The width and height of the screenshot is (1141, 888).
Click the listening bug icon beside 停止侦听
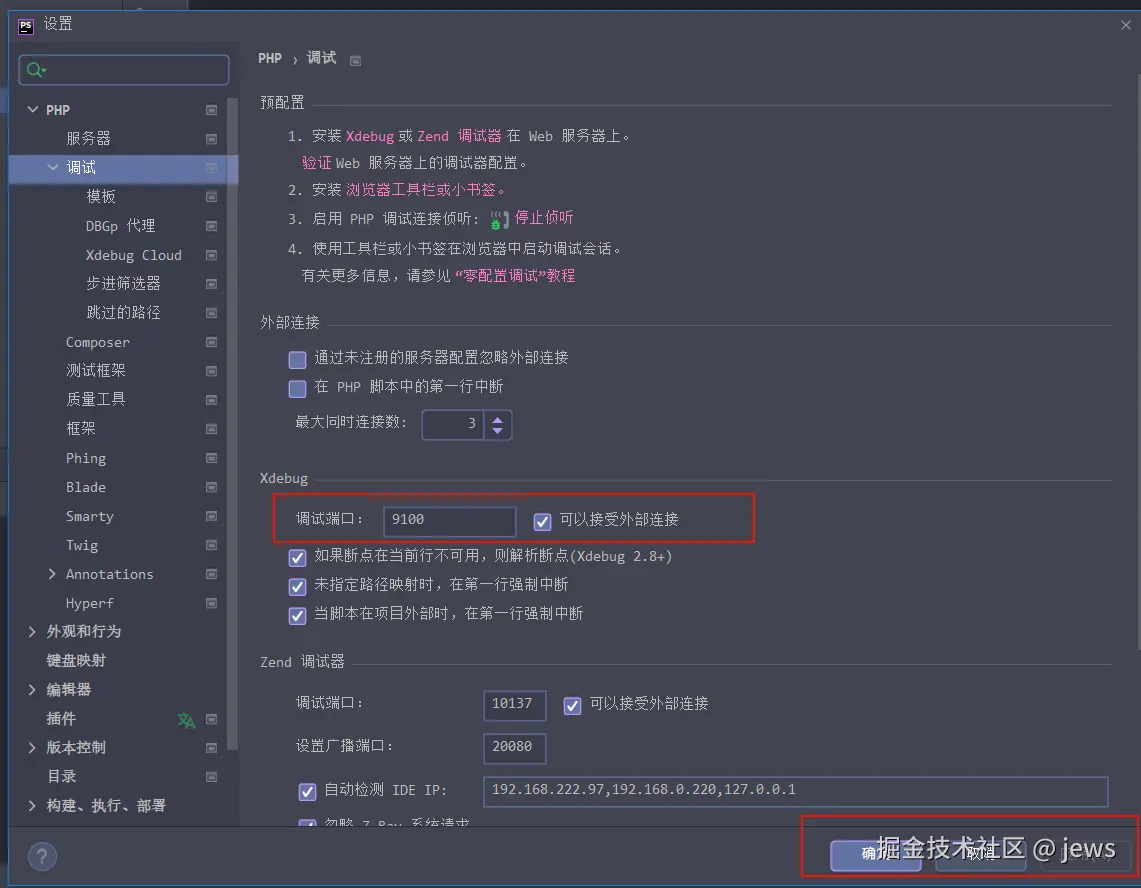coord(495,219)
